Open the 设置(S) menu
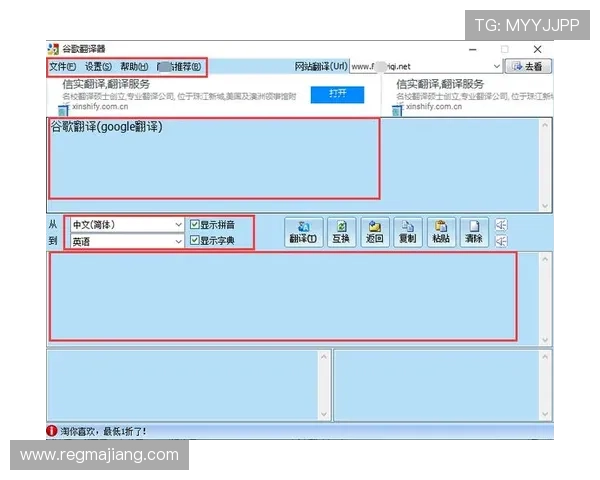Screen dimensions: 600x480 pos(98,67)
